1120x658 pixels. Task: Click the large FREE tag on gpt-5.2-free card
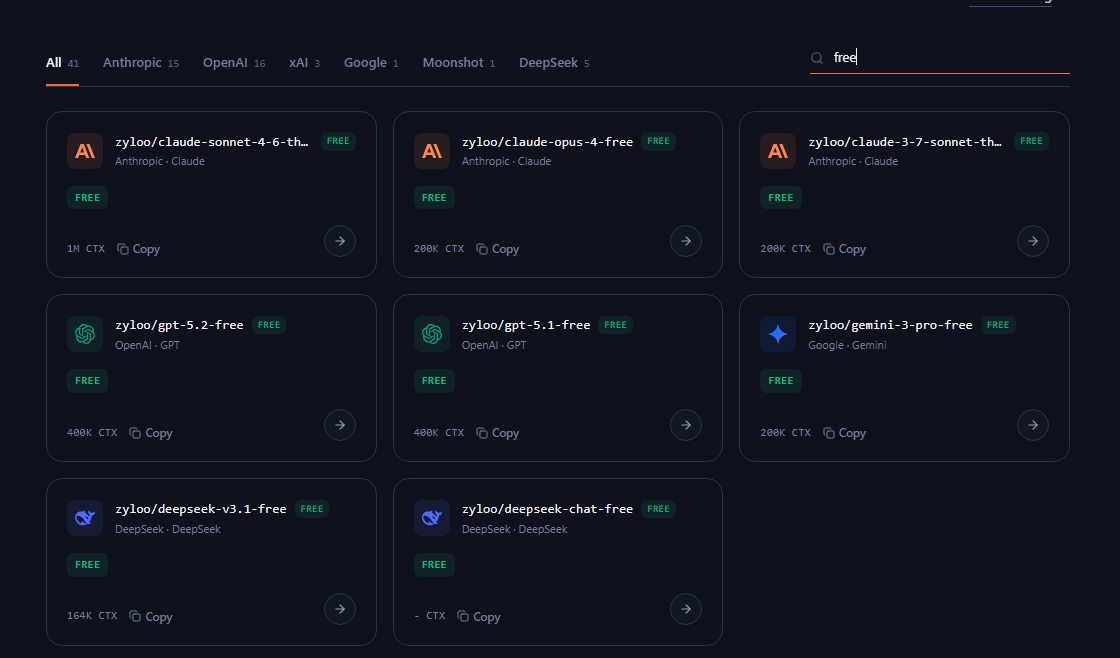(87, 381)
